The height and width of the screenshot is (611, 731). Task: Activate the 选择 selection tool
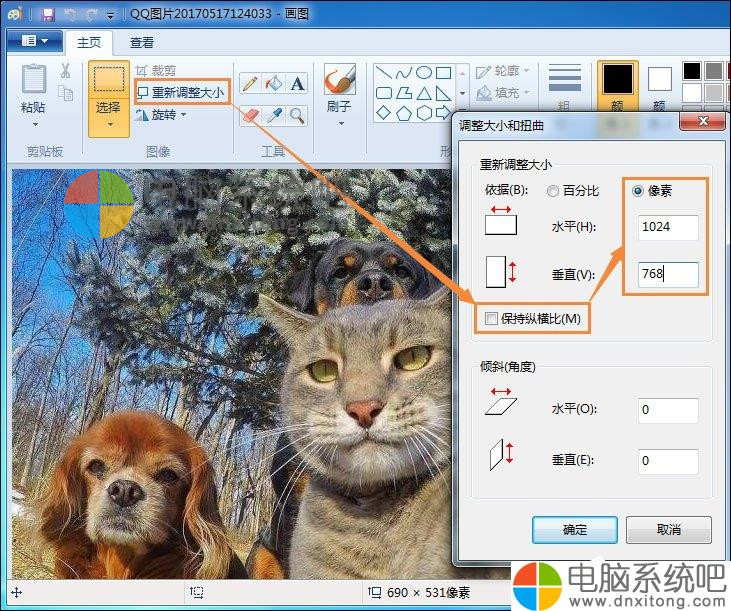point(109,79)
